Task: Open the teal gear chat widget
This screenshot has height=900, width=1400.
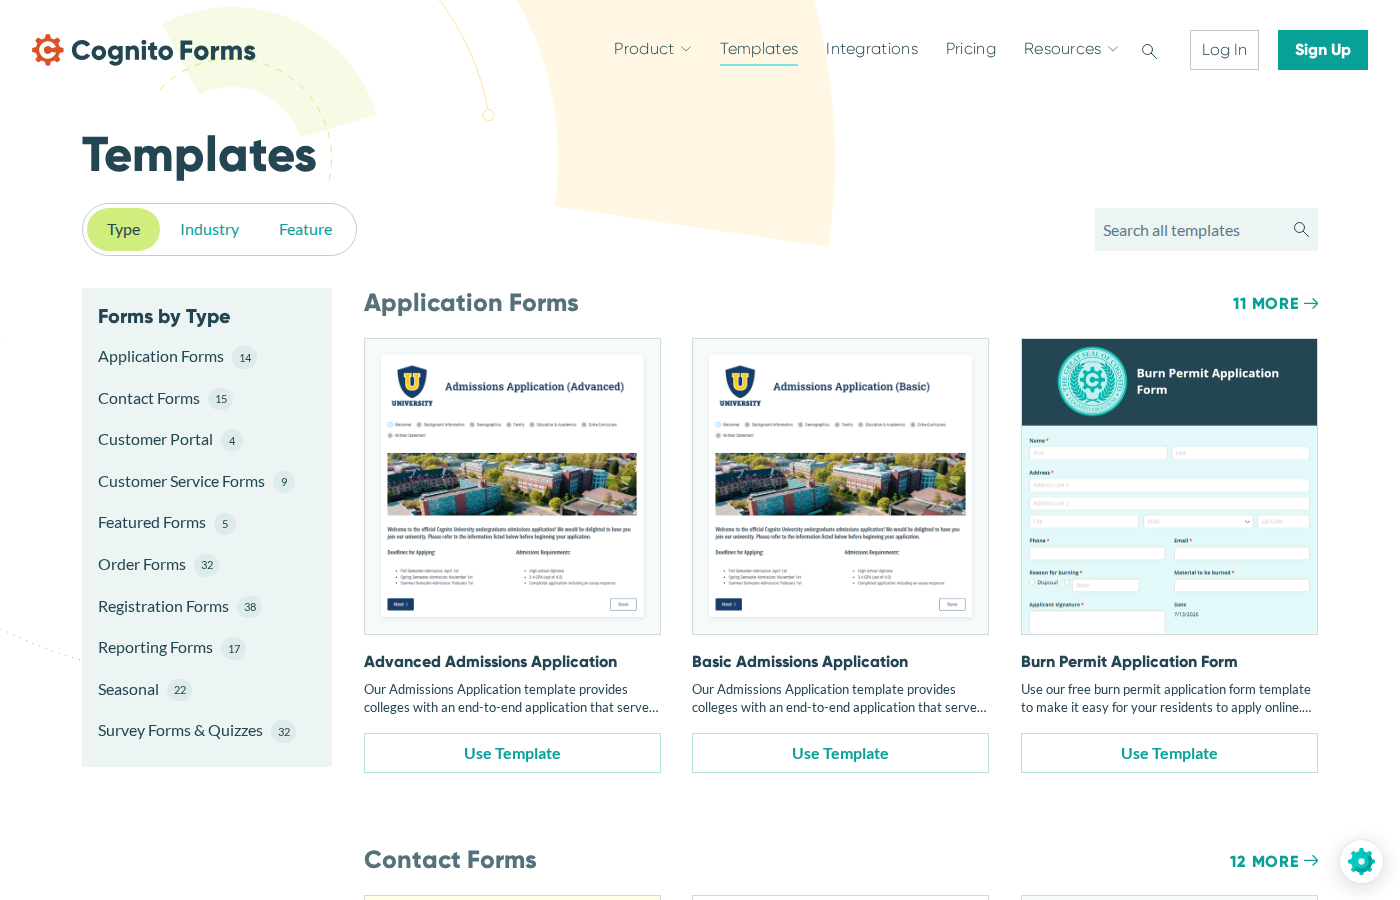Action: pyautogui.click(x=1361, y=861)
